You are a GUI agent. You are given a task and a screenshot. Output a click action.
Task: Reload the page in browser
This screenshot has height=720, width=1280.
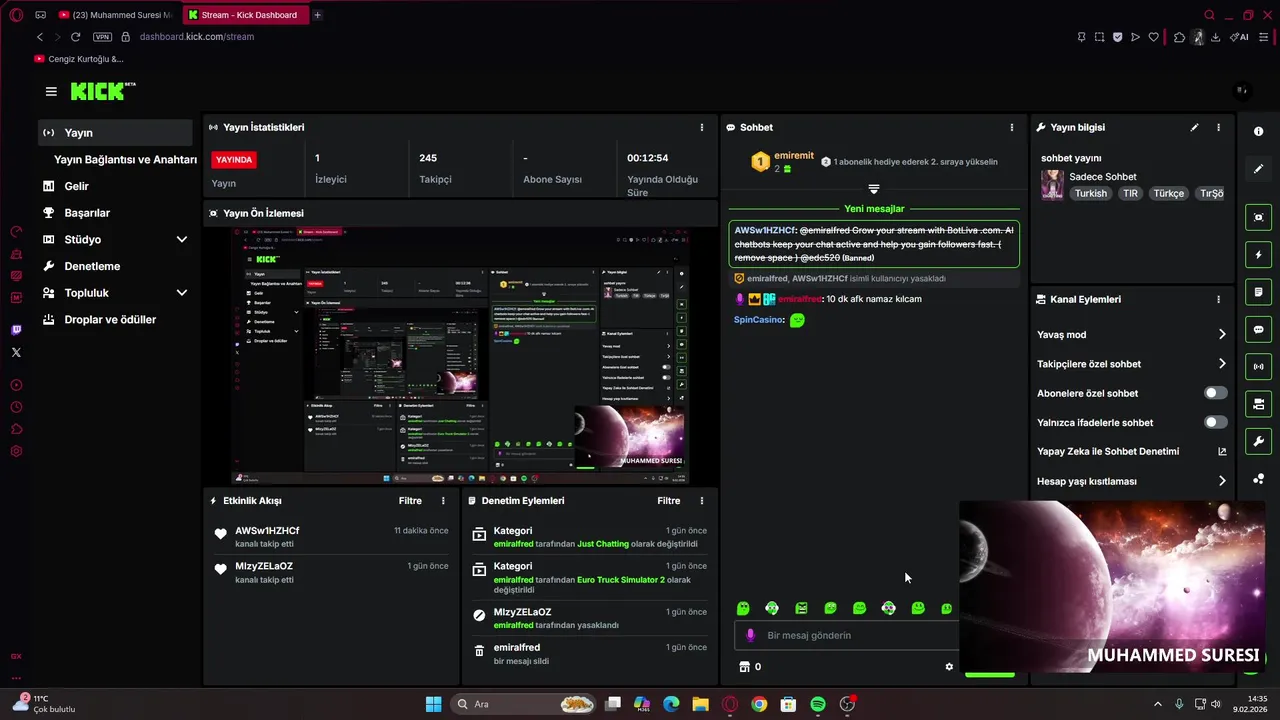click(75, 37)
